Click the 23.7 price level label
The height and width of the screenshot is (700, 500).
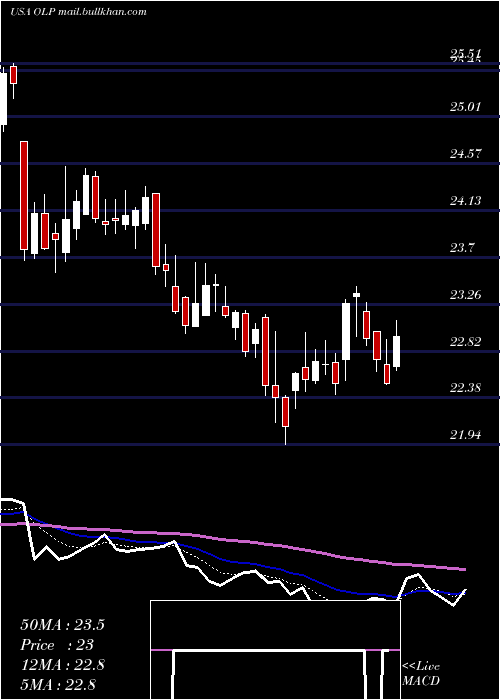tap(462, 248)
